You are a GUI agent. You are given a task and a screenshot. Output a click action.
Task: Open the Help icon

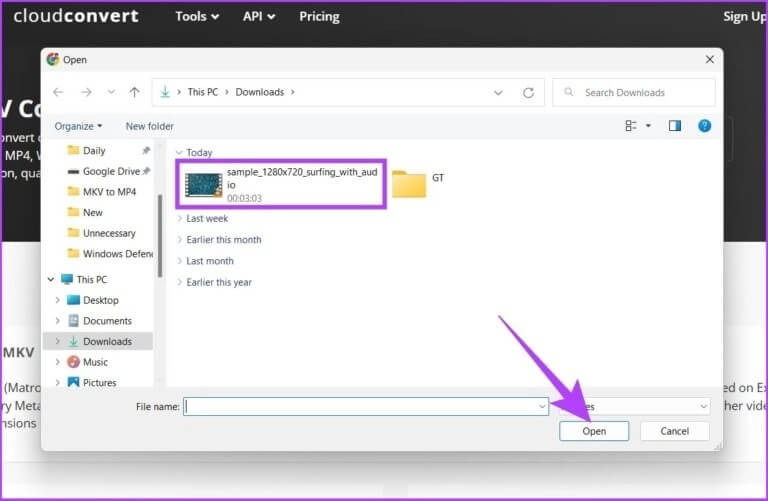pyautogui.click(x=704, y=126)
